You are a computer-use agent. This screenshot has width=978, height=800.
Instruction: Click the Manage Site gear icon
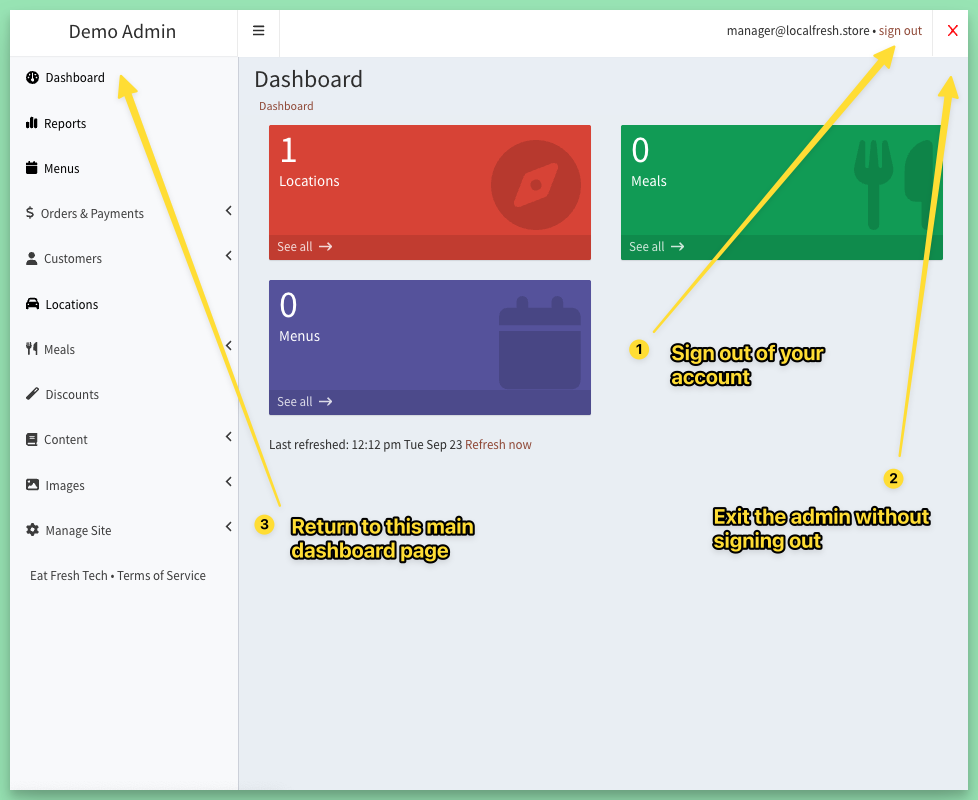pyautogui.click(x=32, y=530)
